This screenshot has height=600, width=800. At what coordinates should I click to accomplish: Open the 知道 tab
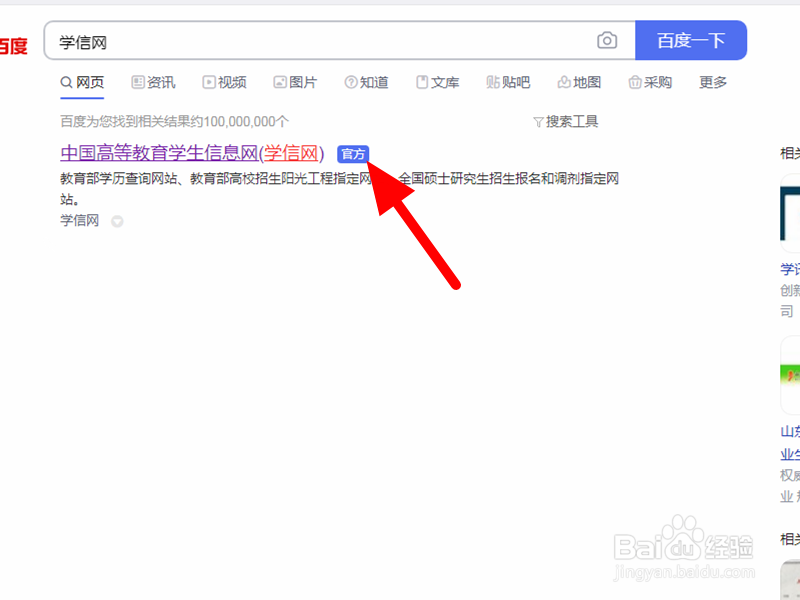pos(366,82)
